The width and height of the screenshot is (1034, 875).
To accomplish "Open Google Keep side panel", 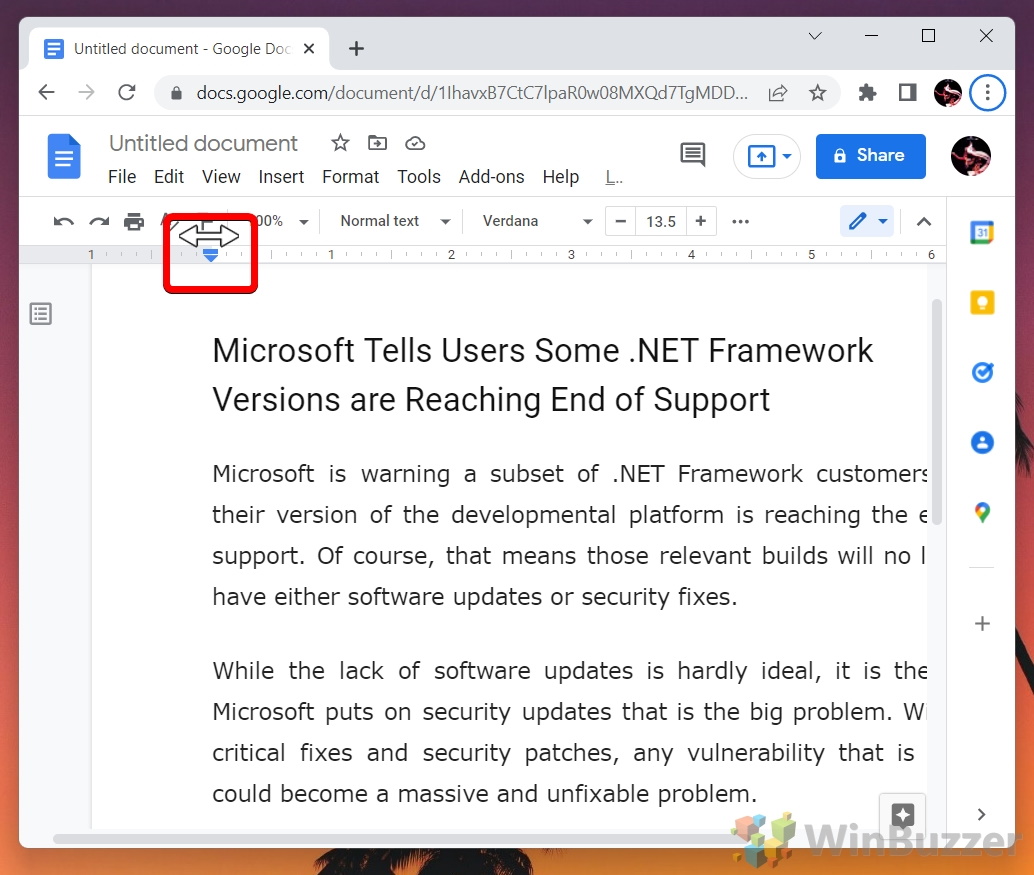I will click(982, 302).
